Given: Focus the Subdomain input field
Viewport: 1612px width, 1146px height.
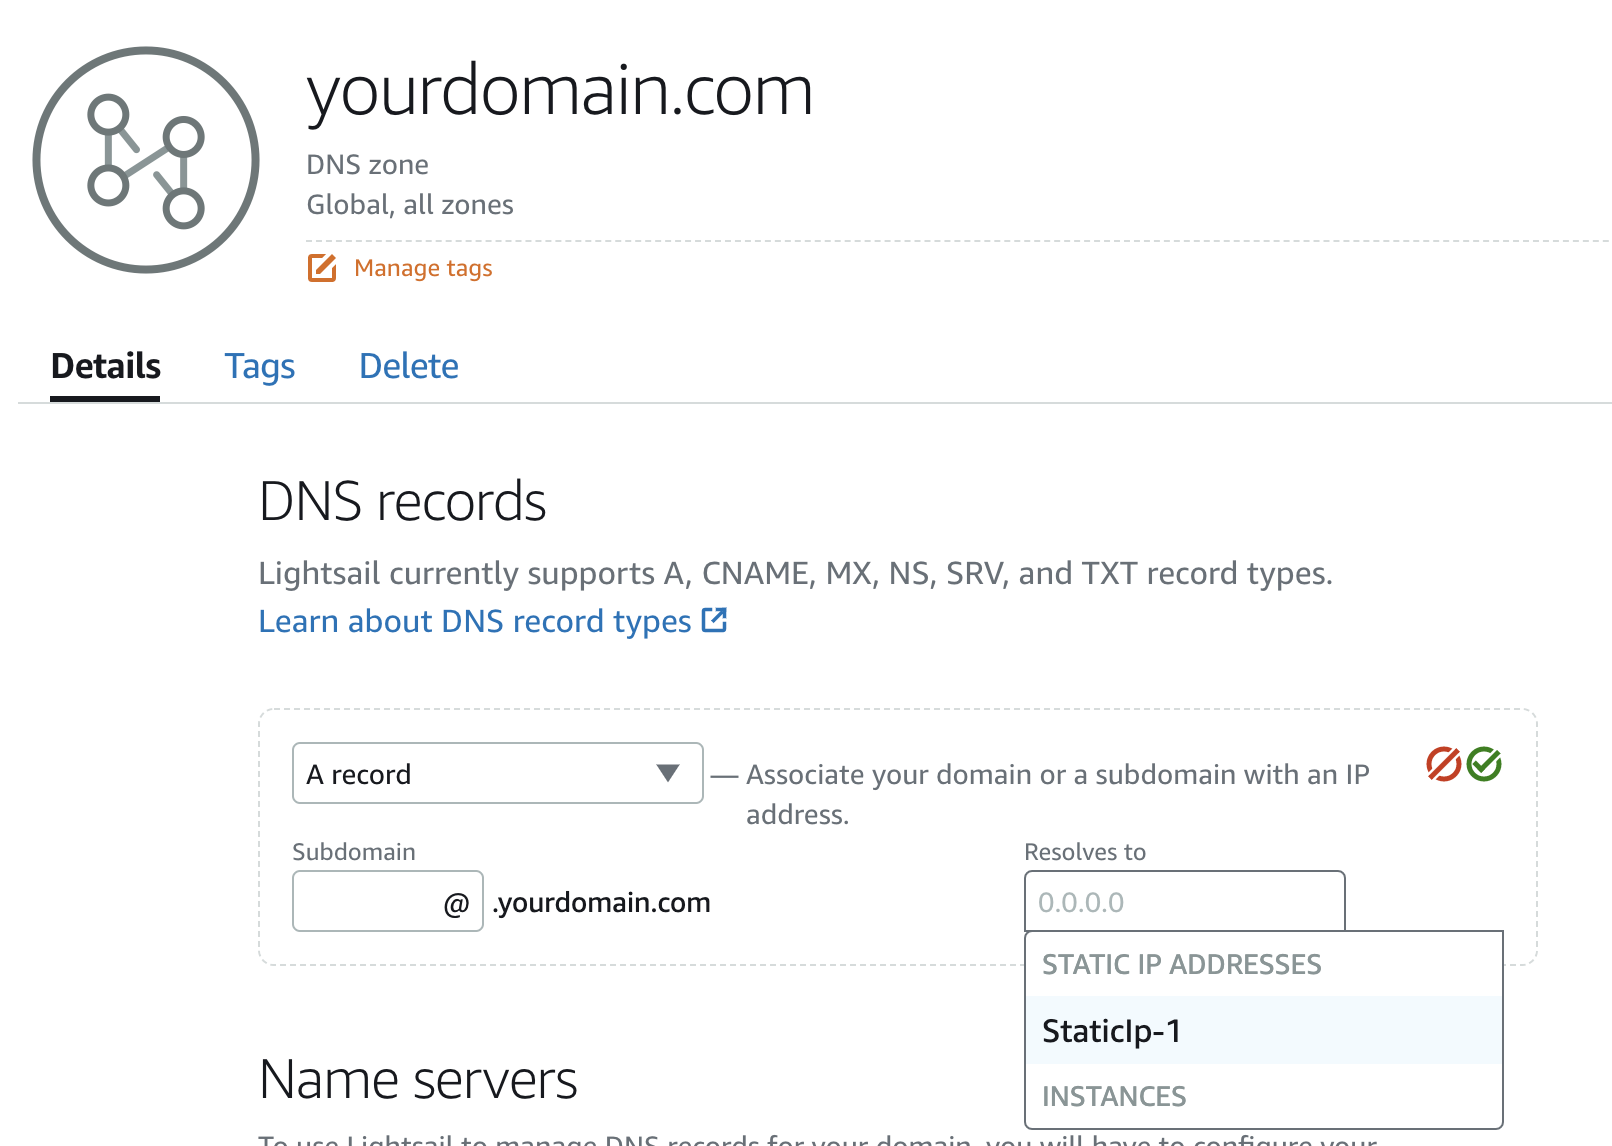Looking at the screenshot, I should pyautogui.click(x=365, y=902).
